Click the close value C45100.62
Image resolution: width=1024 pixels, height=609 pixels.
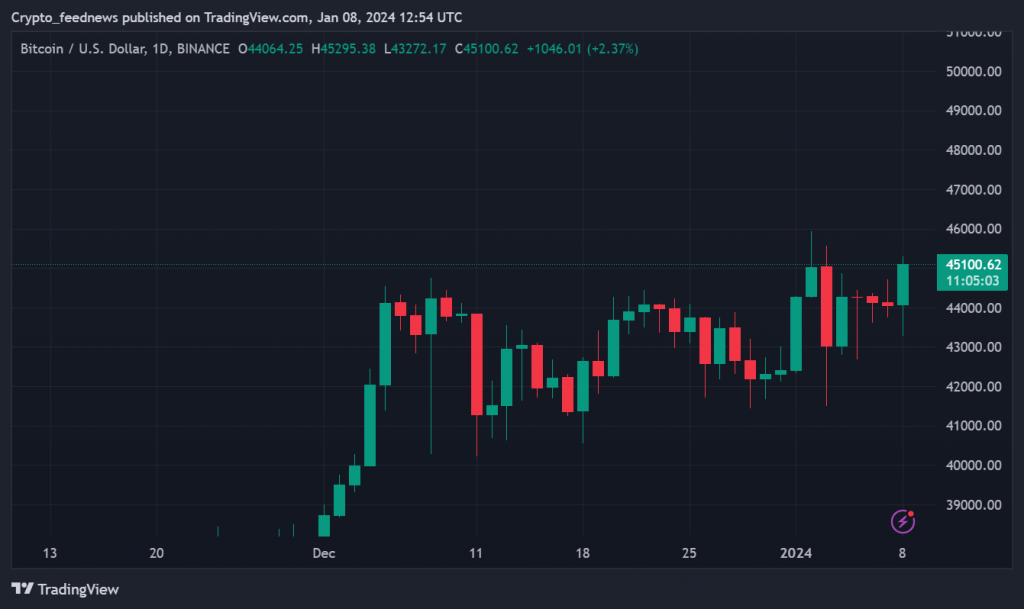point(486,49)
